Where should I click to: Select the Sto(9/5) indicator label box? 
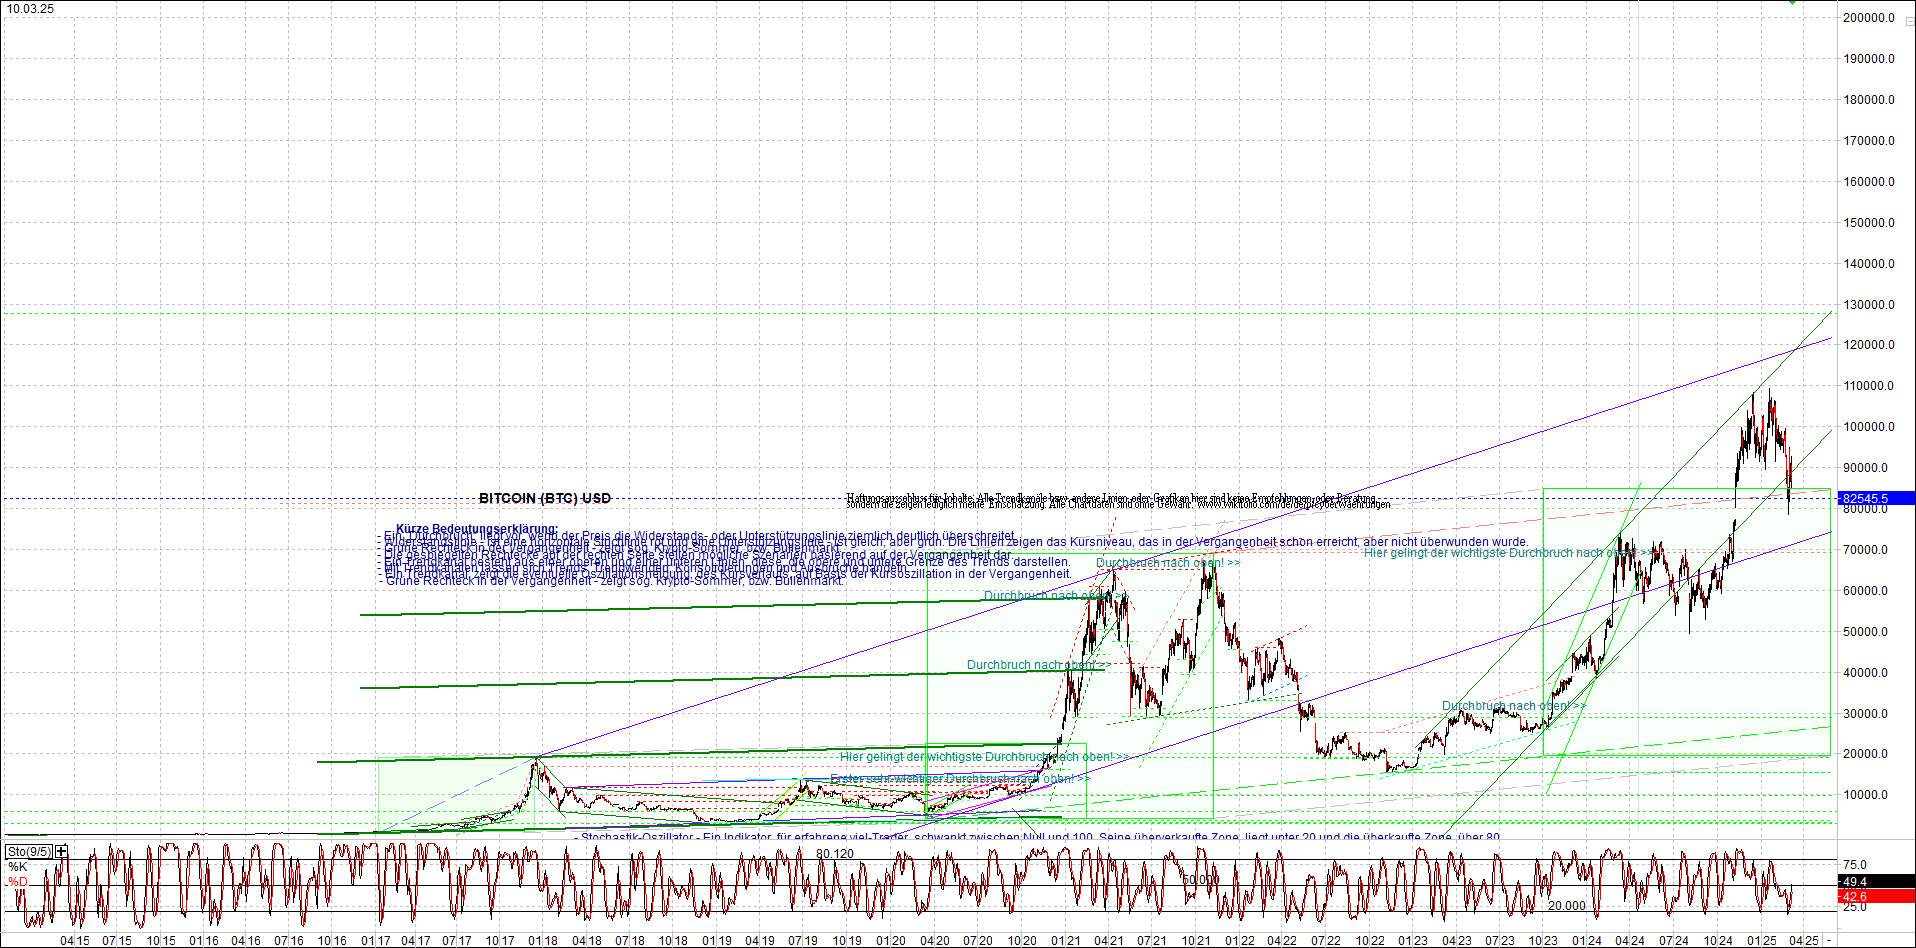tap(29, 850)
